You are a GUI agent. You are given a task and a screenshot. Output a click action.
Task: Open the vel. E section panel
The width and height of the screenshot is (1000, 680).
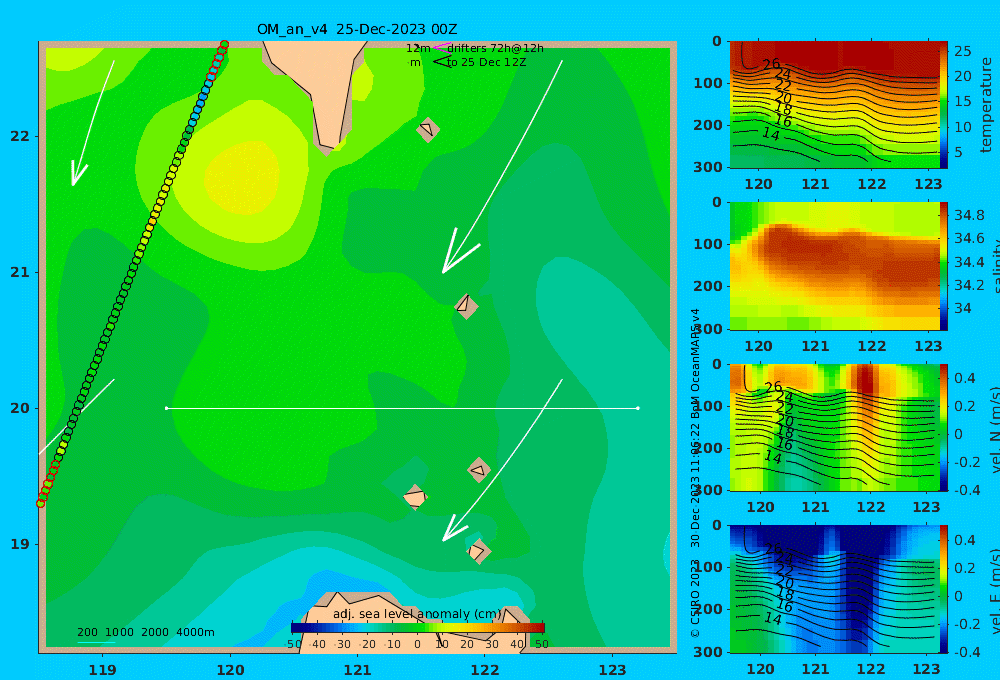click(834, 589)
